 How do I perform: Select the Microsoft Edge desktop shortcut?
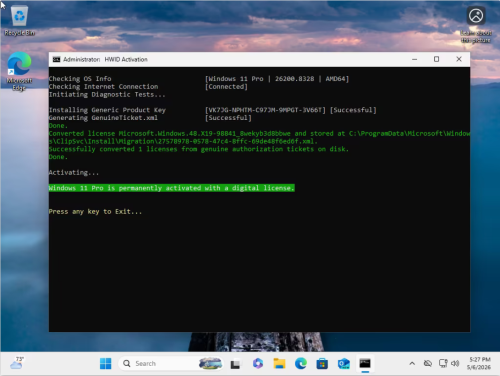coord(19,71)
